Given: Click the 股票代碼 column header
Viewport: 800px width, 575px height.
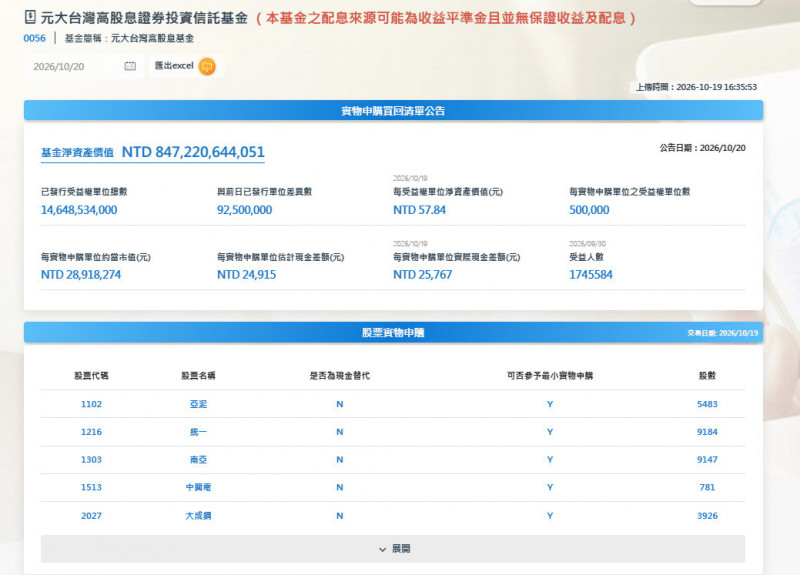Looking at the screenshot, I should point(91,376).
